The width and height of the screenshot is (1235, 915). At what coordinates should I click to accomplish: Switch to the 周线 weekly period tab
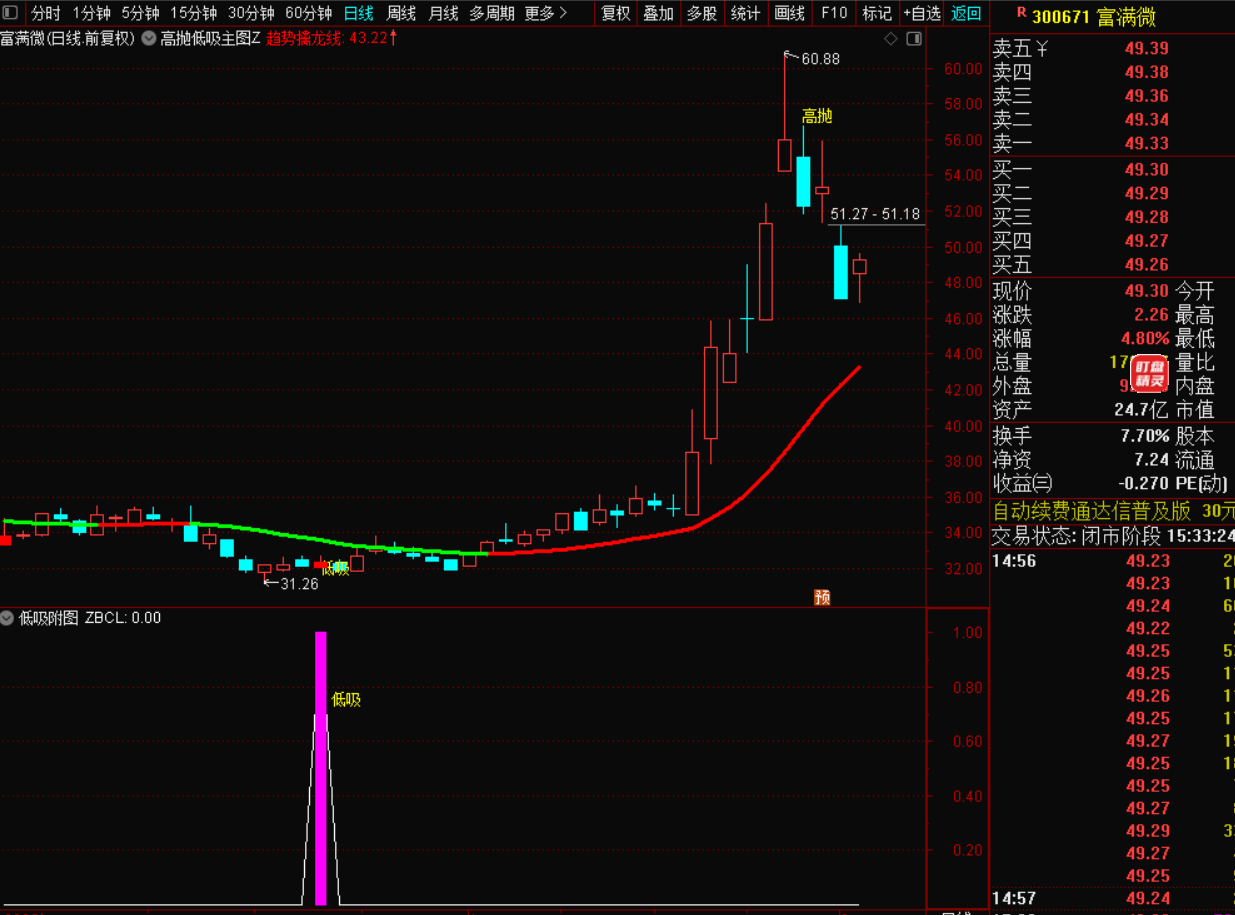[401, 14]
